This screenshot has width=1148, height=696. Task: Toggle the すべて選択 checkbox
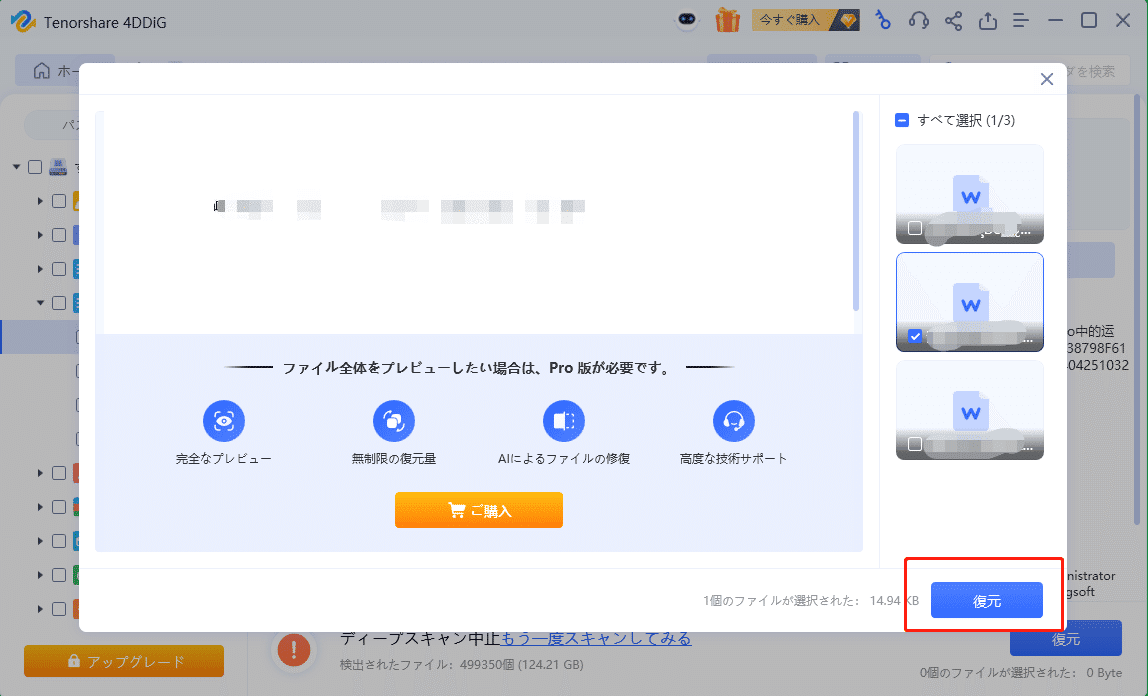[902, 120]
